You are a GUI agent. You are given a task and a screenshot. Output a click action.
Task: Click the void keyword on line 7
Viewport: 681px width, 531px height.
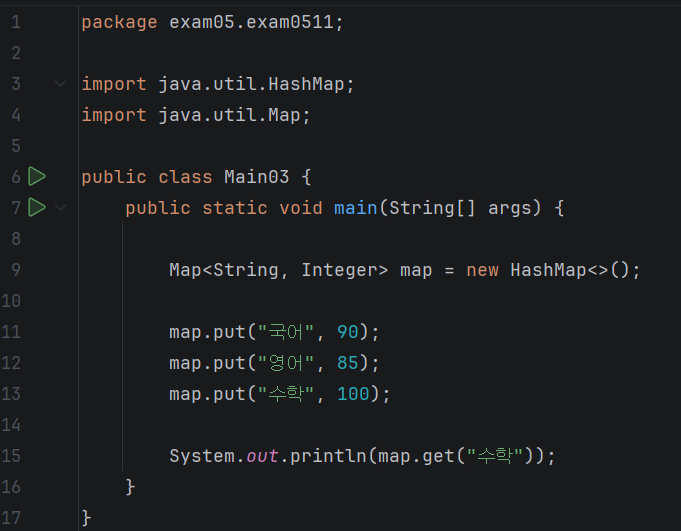pyautogui.click(x=301, y=208)
